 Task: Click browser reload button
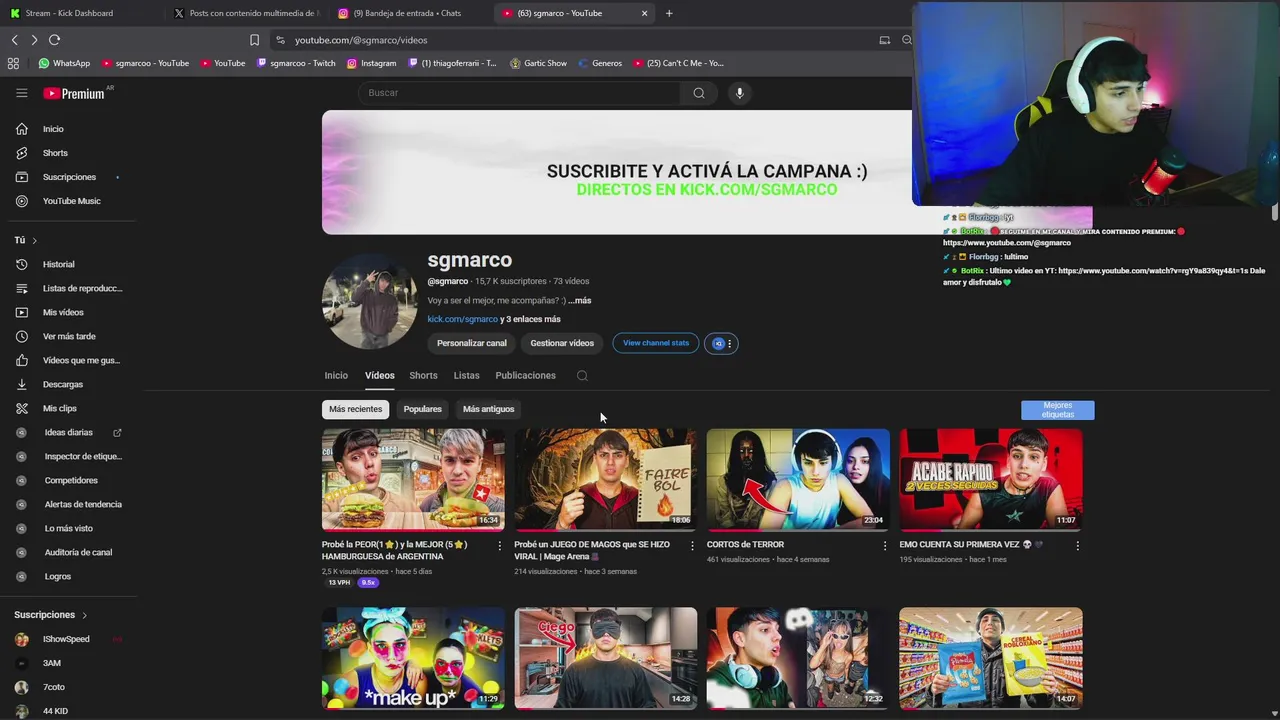54,40
